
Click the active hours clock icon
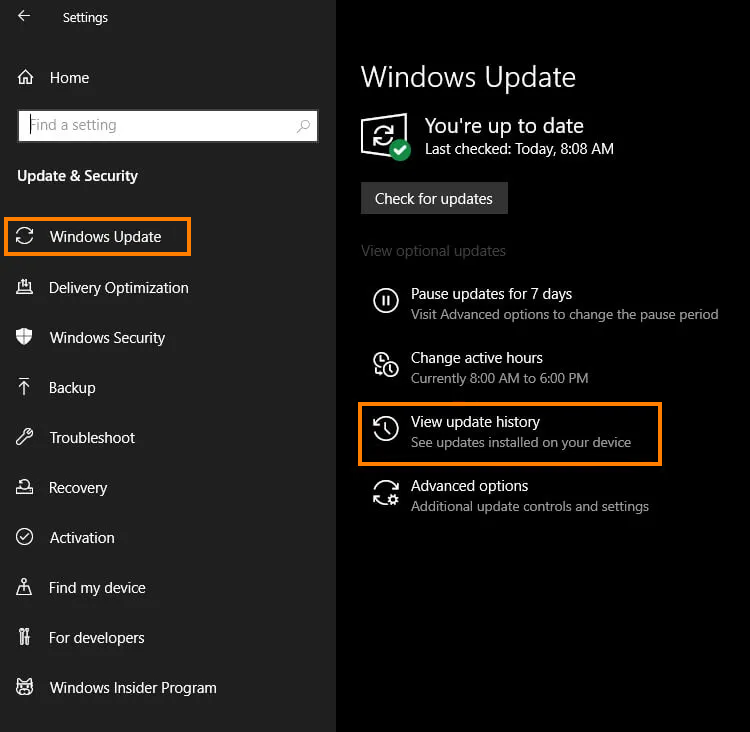coord(386,365)
